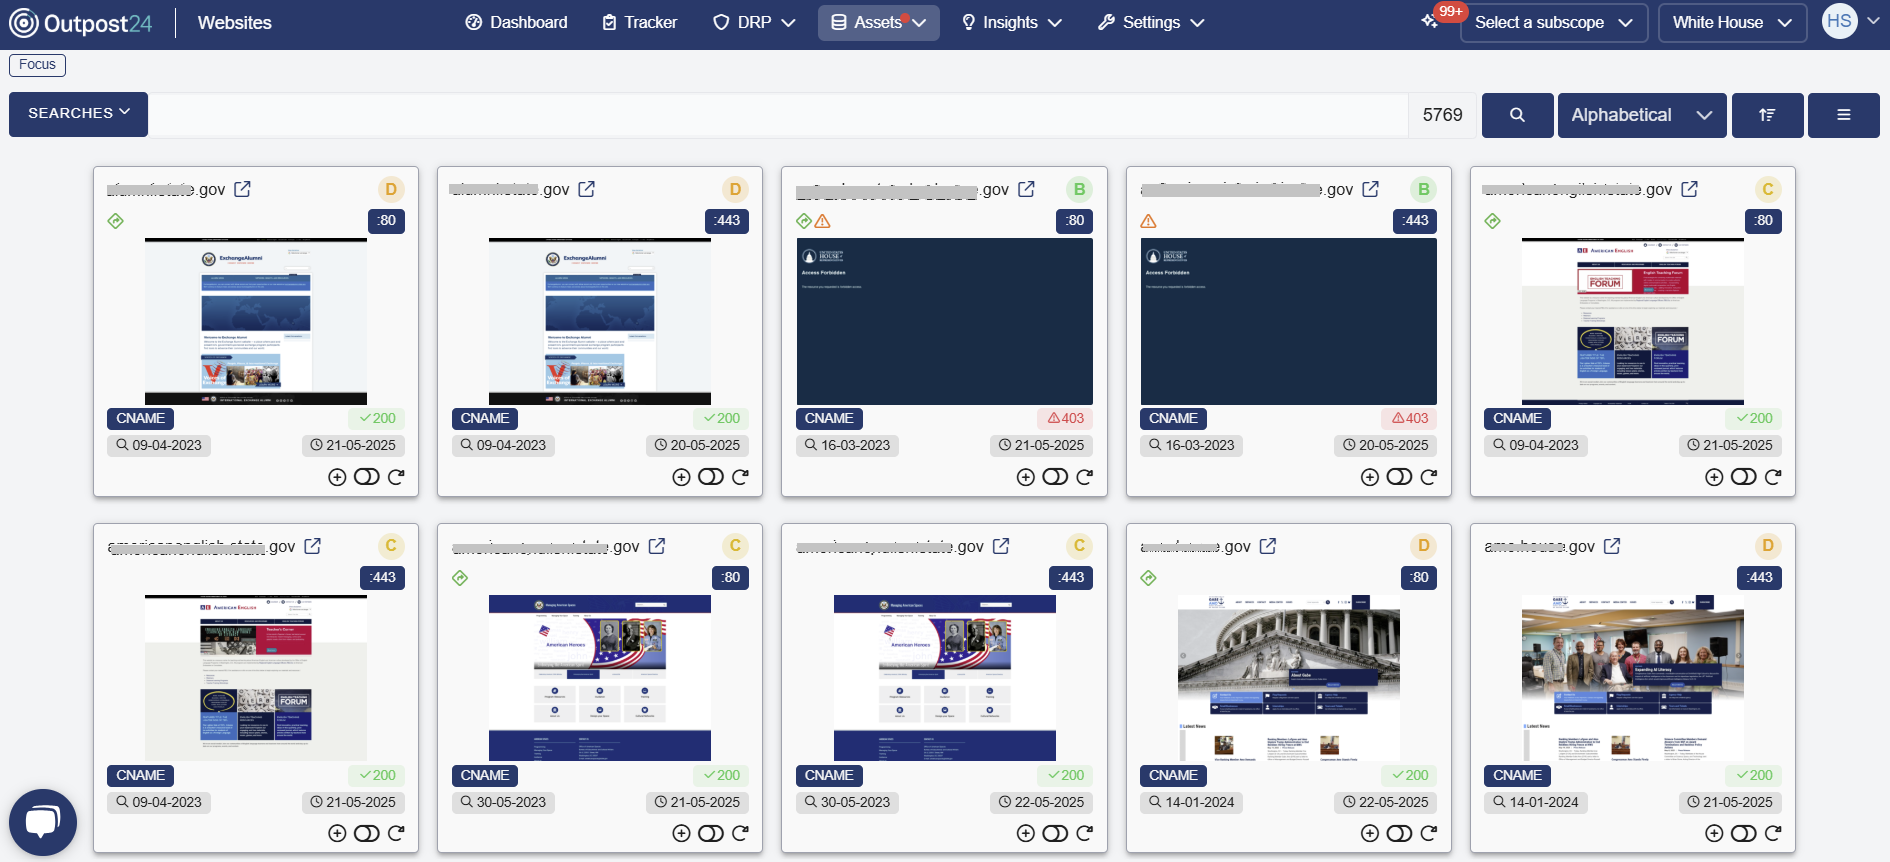
Task: Toggle the sort order direction icon
Action: tap(1767, 115)
